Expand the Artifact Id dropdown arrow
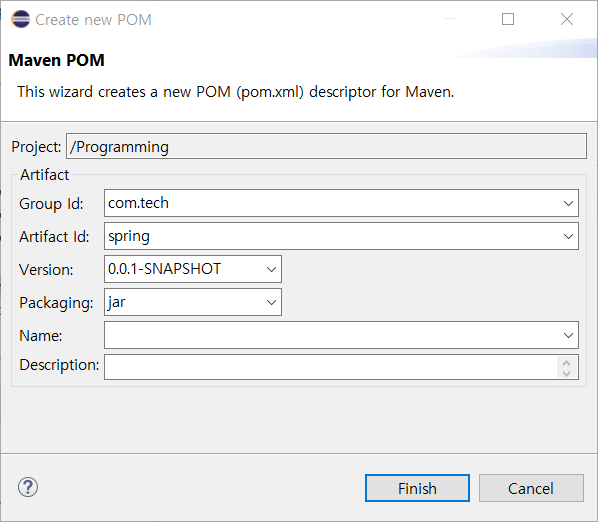Image resolution: width=598 pixels, height=522 pixels. point(568,236)
